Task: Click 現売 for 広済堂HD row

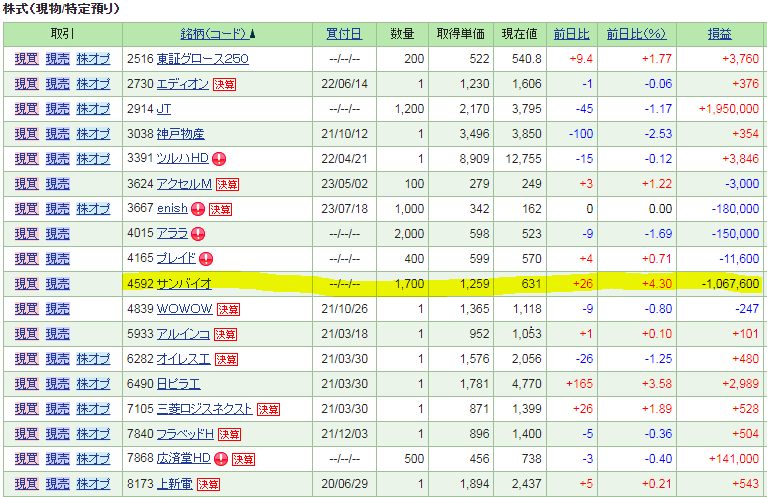Action: click(x=58, y=458)
